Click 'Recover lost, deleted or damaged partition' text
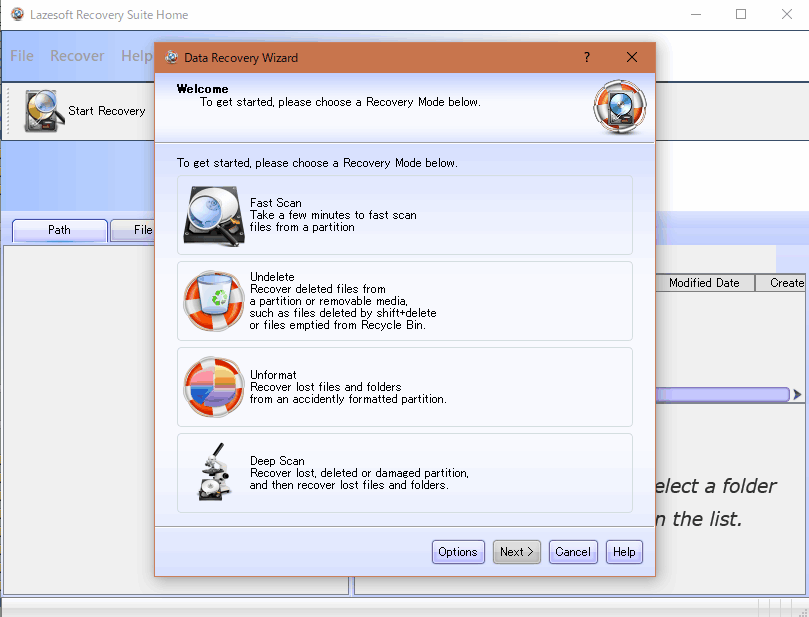809x617 pixels. pyautogui.click(x=359, y=473)
